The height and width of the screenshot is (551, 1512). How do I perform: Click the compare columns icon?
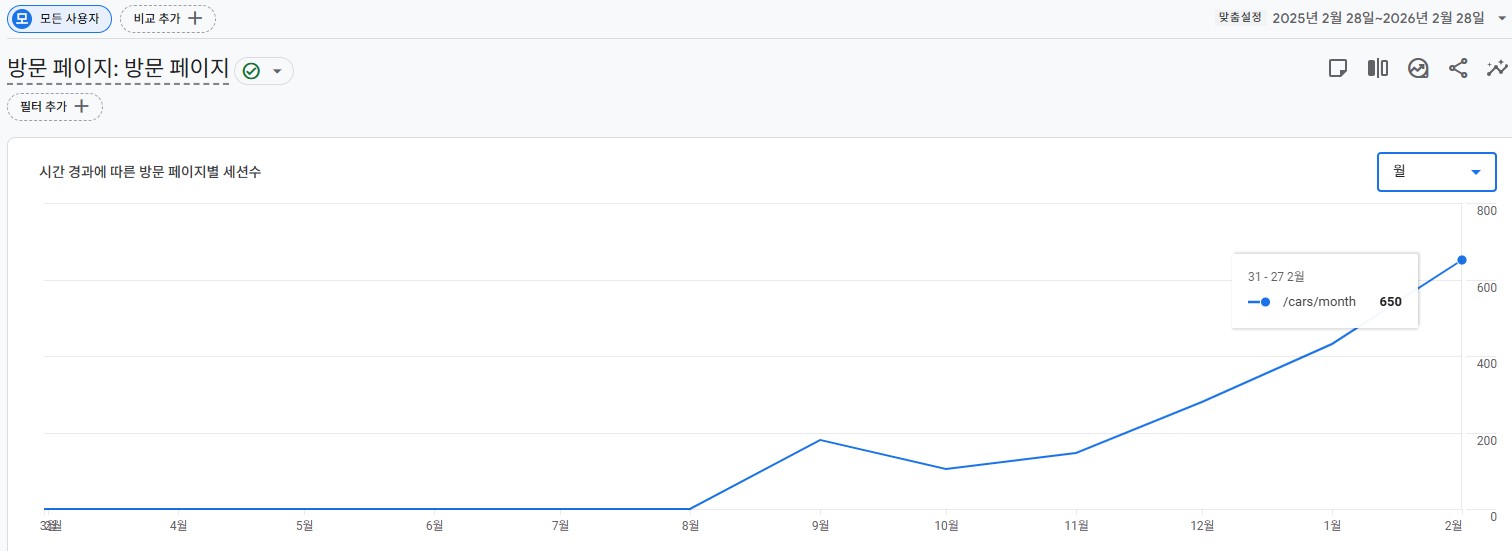click(1378, 68)
